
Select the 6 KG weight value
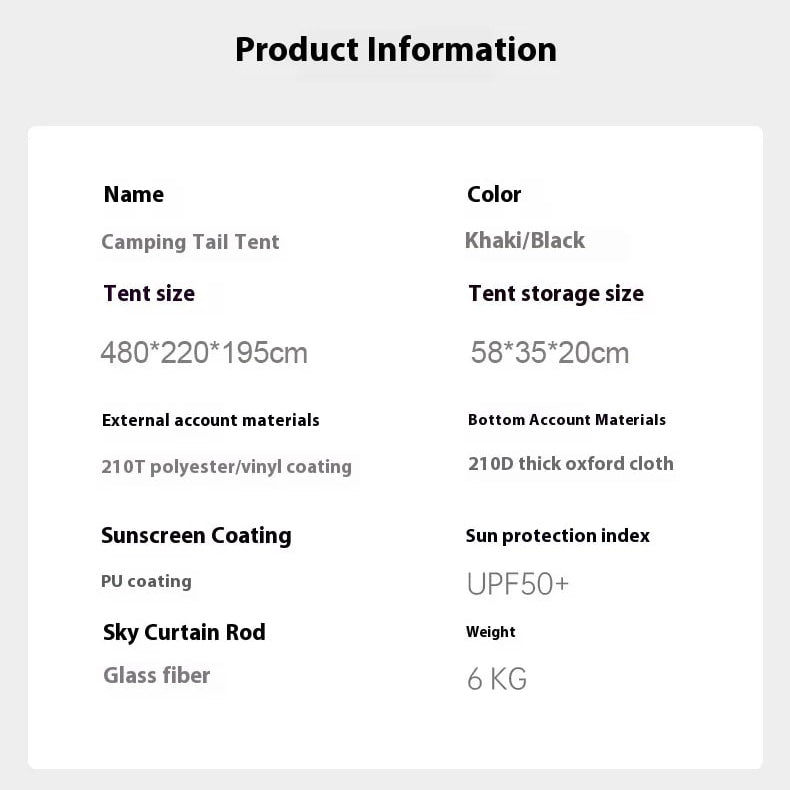[x=497, y=679]
